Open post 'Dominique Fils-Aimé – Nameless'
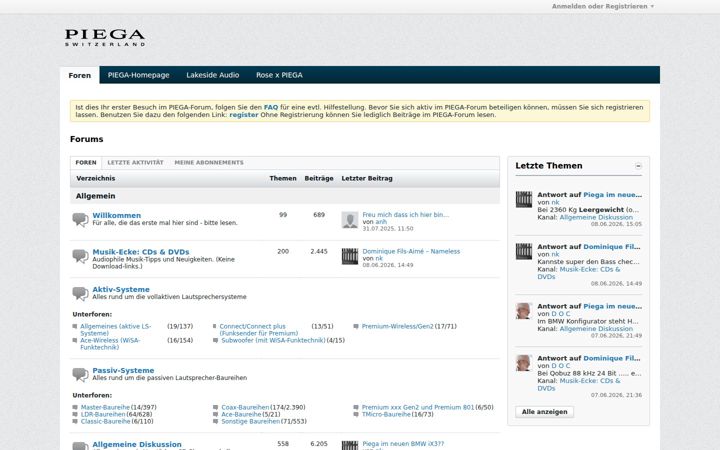Image resolution: width=720 pixels, height=450 pixels. click(411, 251)
